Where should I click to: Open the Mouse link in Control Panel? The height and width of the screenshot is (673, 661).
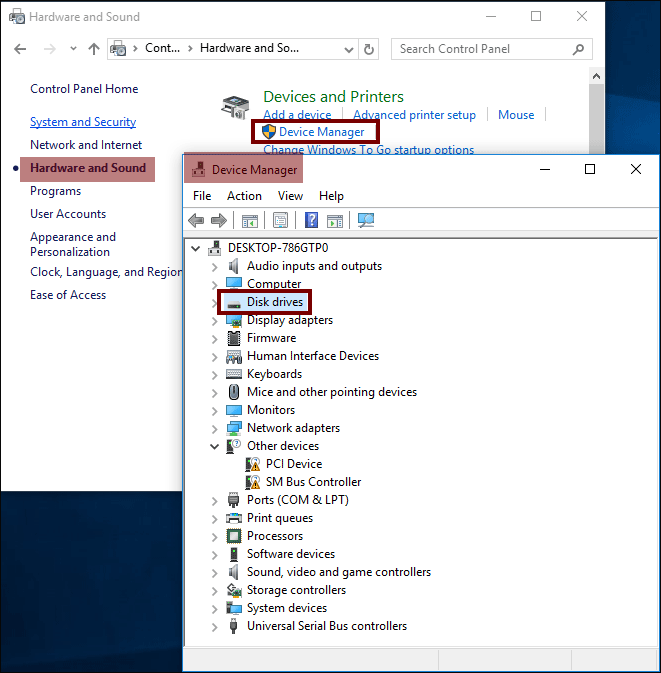[x=516, y=115]
